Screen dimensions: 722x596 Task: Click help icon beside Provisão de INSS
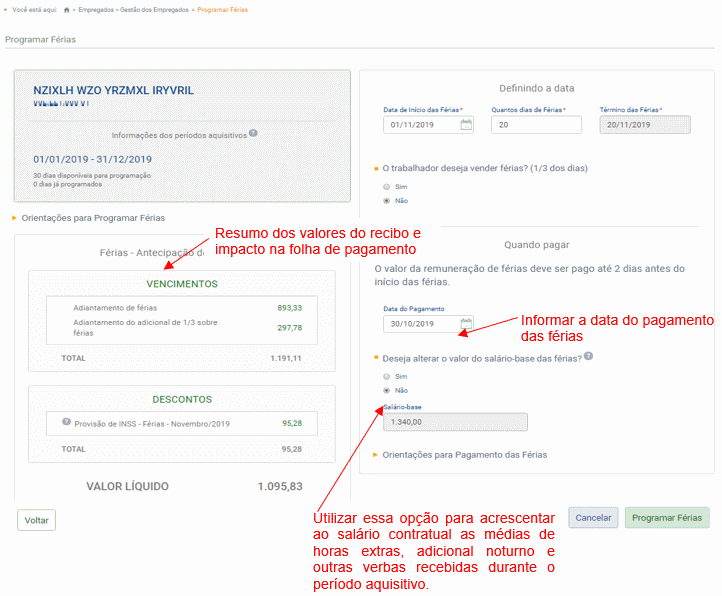coord(66,422)
